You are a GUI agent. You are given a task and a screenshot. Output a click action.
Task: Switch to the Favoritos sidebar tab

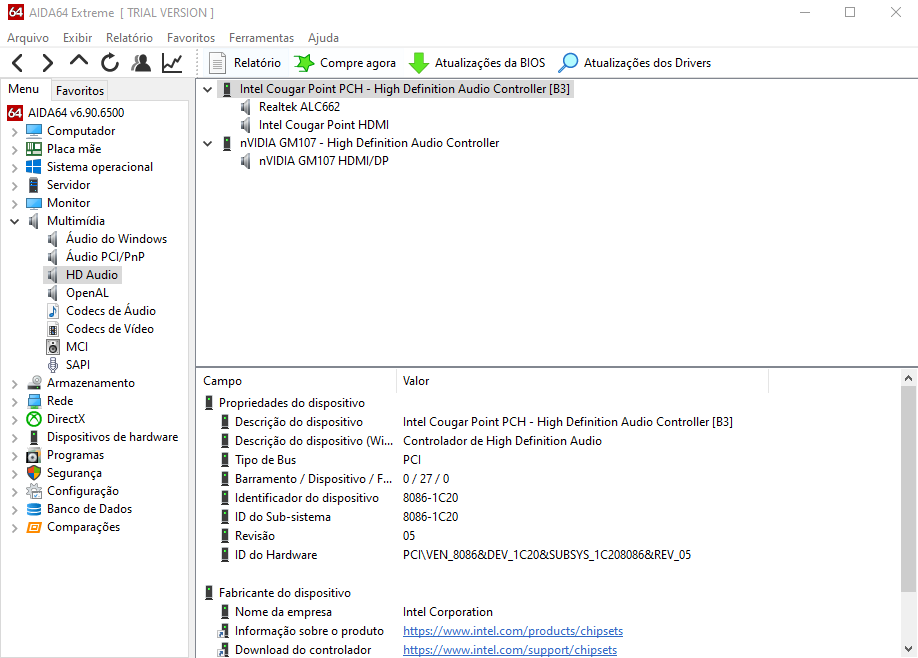click(x=80, y=91)
